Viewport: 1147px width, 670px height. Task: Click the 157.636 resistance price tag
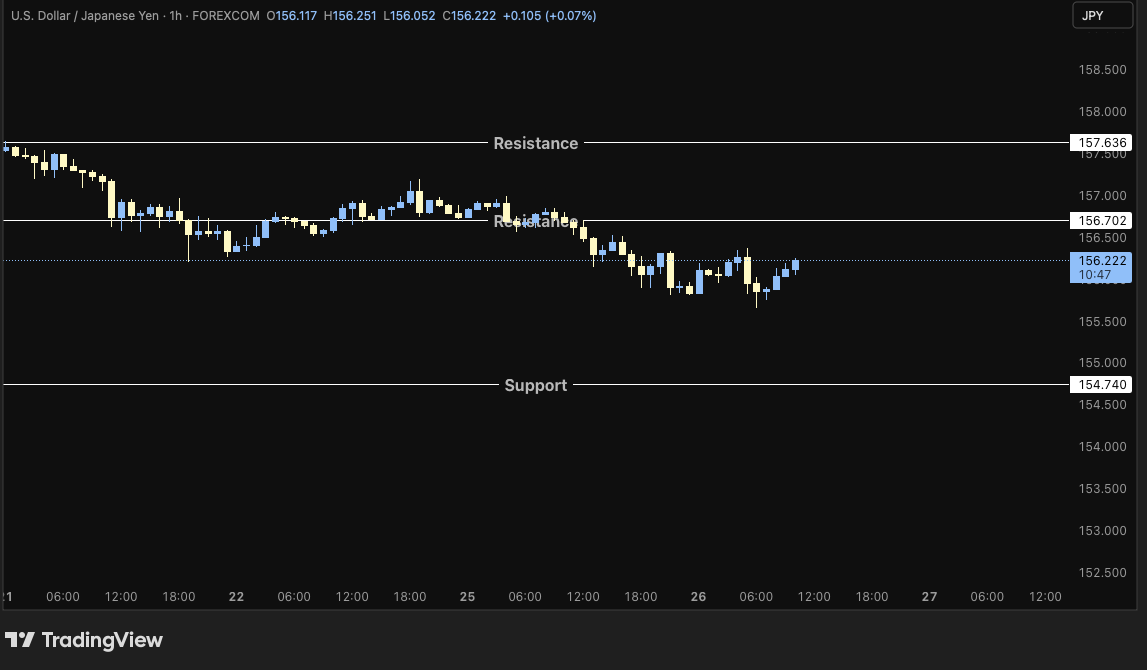pos(1103,143)
